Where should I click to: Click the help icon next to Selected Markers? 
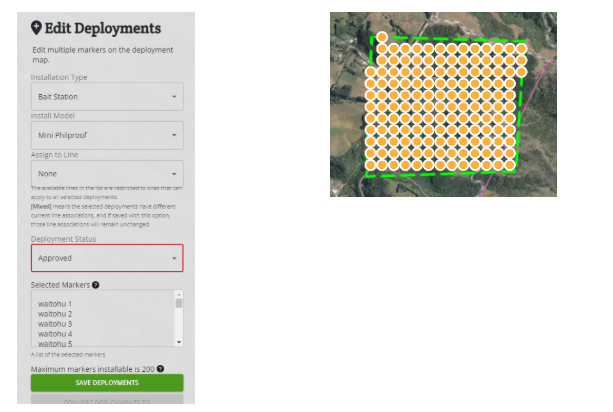pos(95,285)
